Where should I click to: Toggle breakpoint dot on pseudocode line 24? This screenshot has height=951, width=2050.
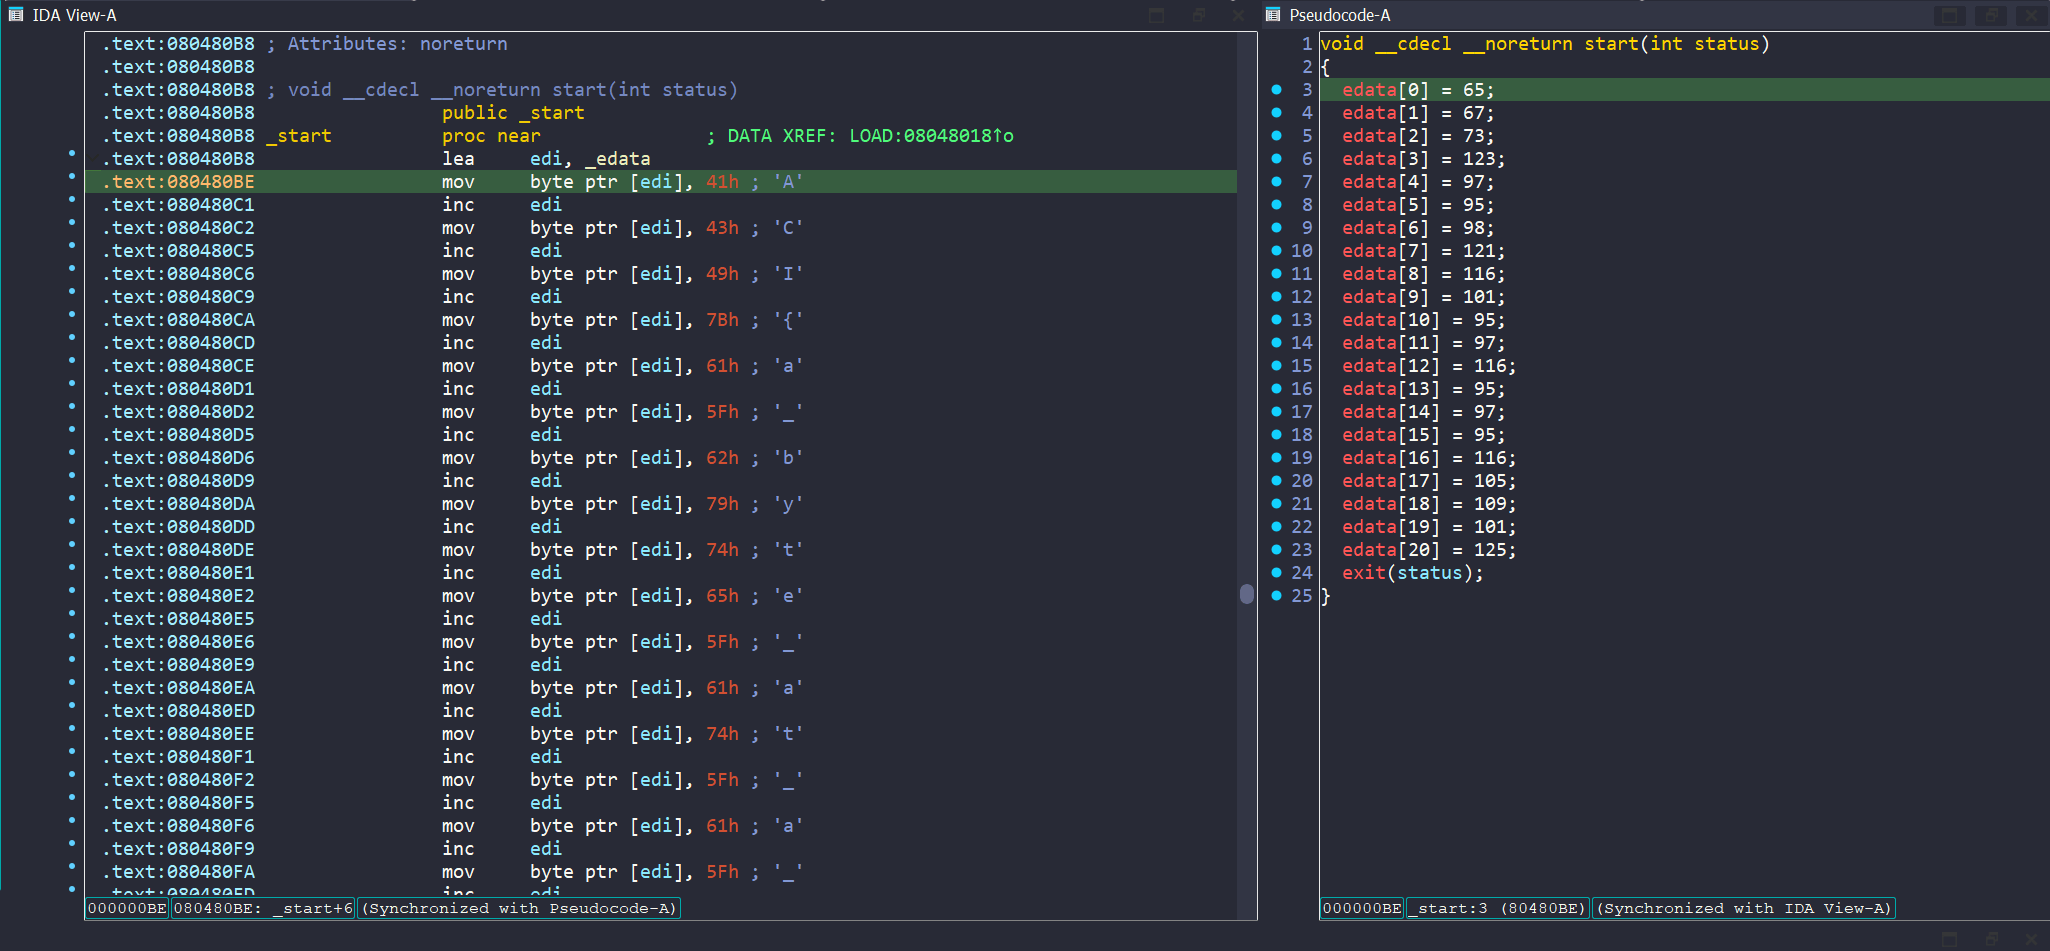(1277, 573)
